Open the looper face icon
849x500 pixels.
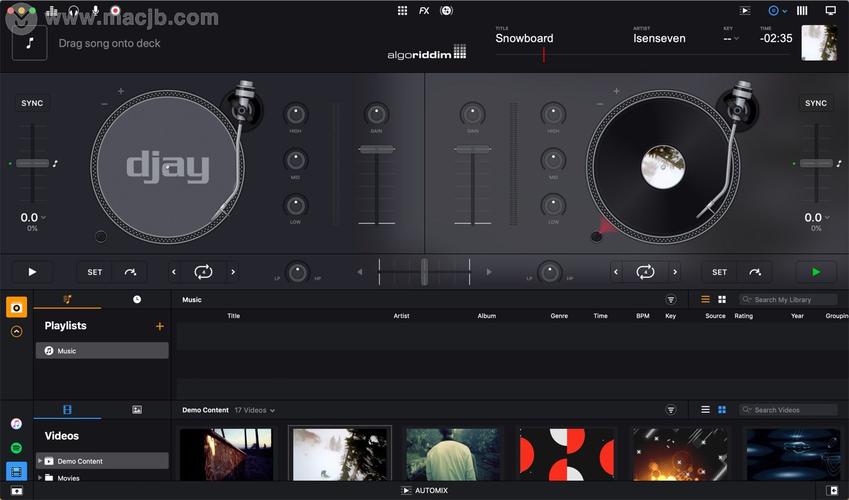(446, 10)
